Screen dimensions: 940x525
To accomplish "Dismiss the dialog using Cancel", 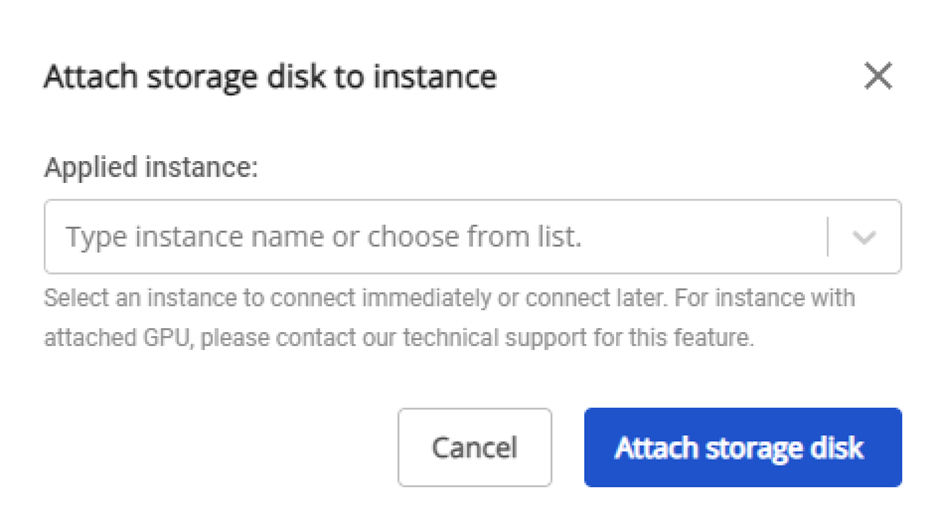I will [x=474, y=447].
